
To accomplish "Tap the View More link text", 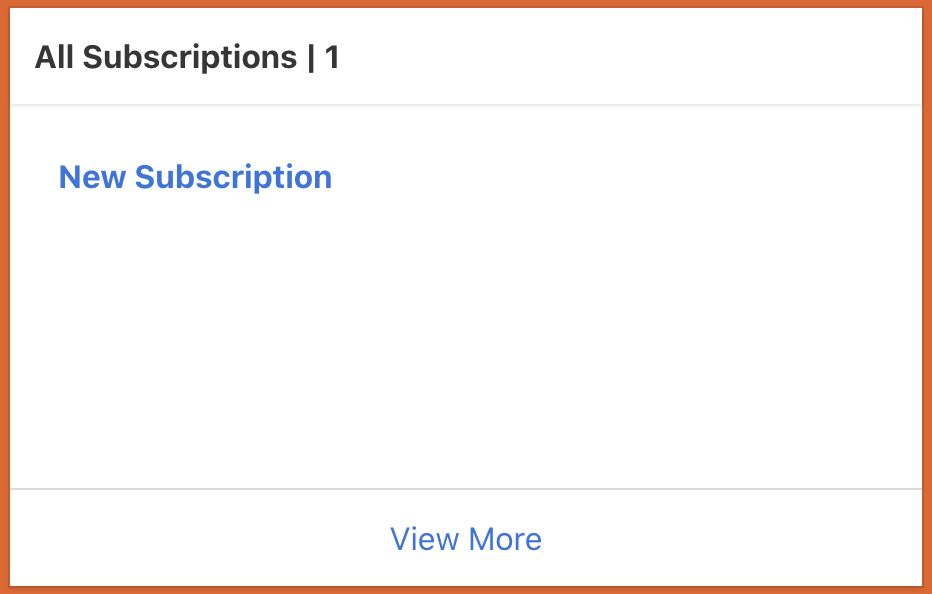I will coord(465,539).
